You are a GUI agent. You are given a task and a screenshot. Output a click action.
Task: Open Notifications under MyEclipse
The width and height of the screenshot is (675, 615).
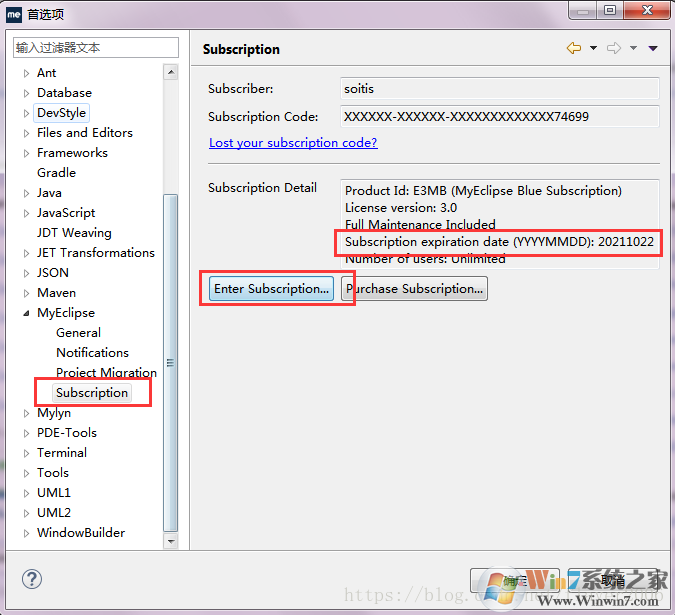coord(92,352)
